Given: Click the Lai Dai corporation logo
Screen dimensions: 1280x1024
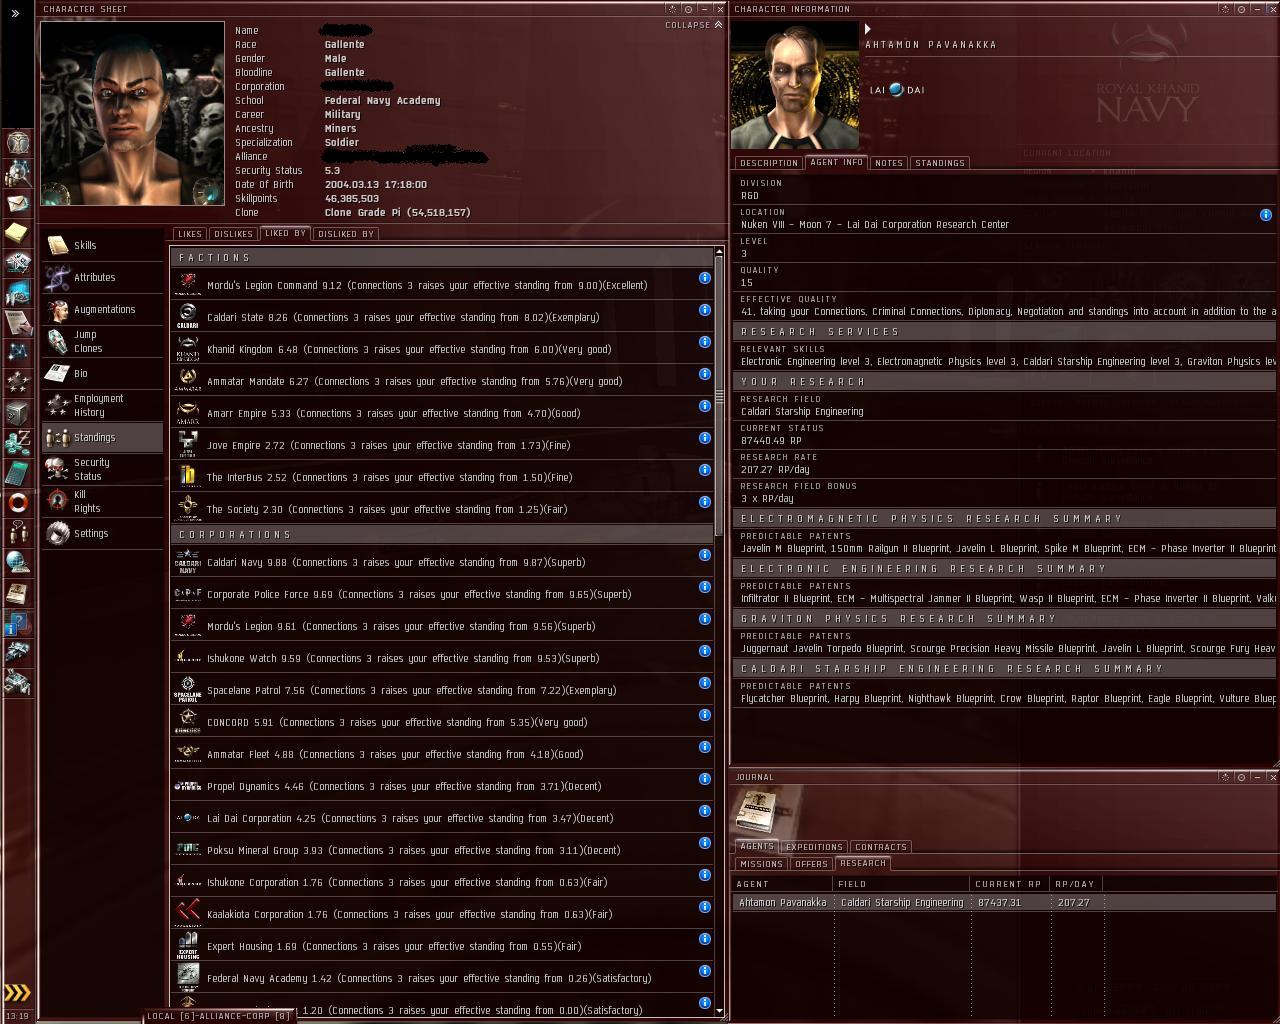Looking at the screenshot, I should [x=896, y=89].
